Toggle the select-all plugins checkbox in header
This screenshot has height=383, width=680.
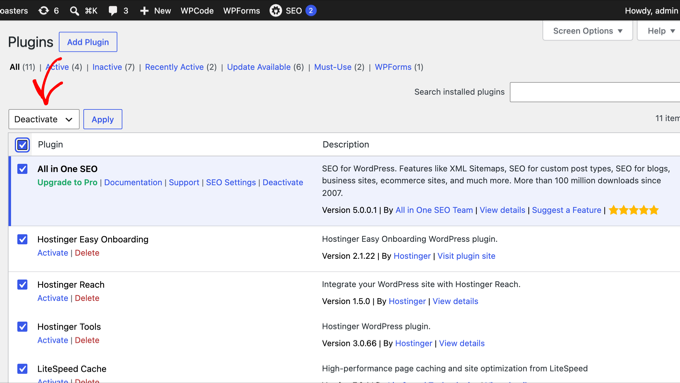[22, 144]
